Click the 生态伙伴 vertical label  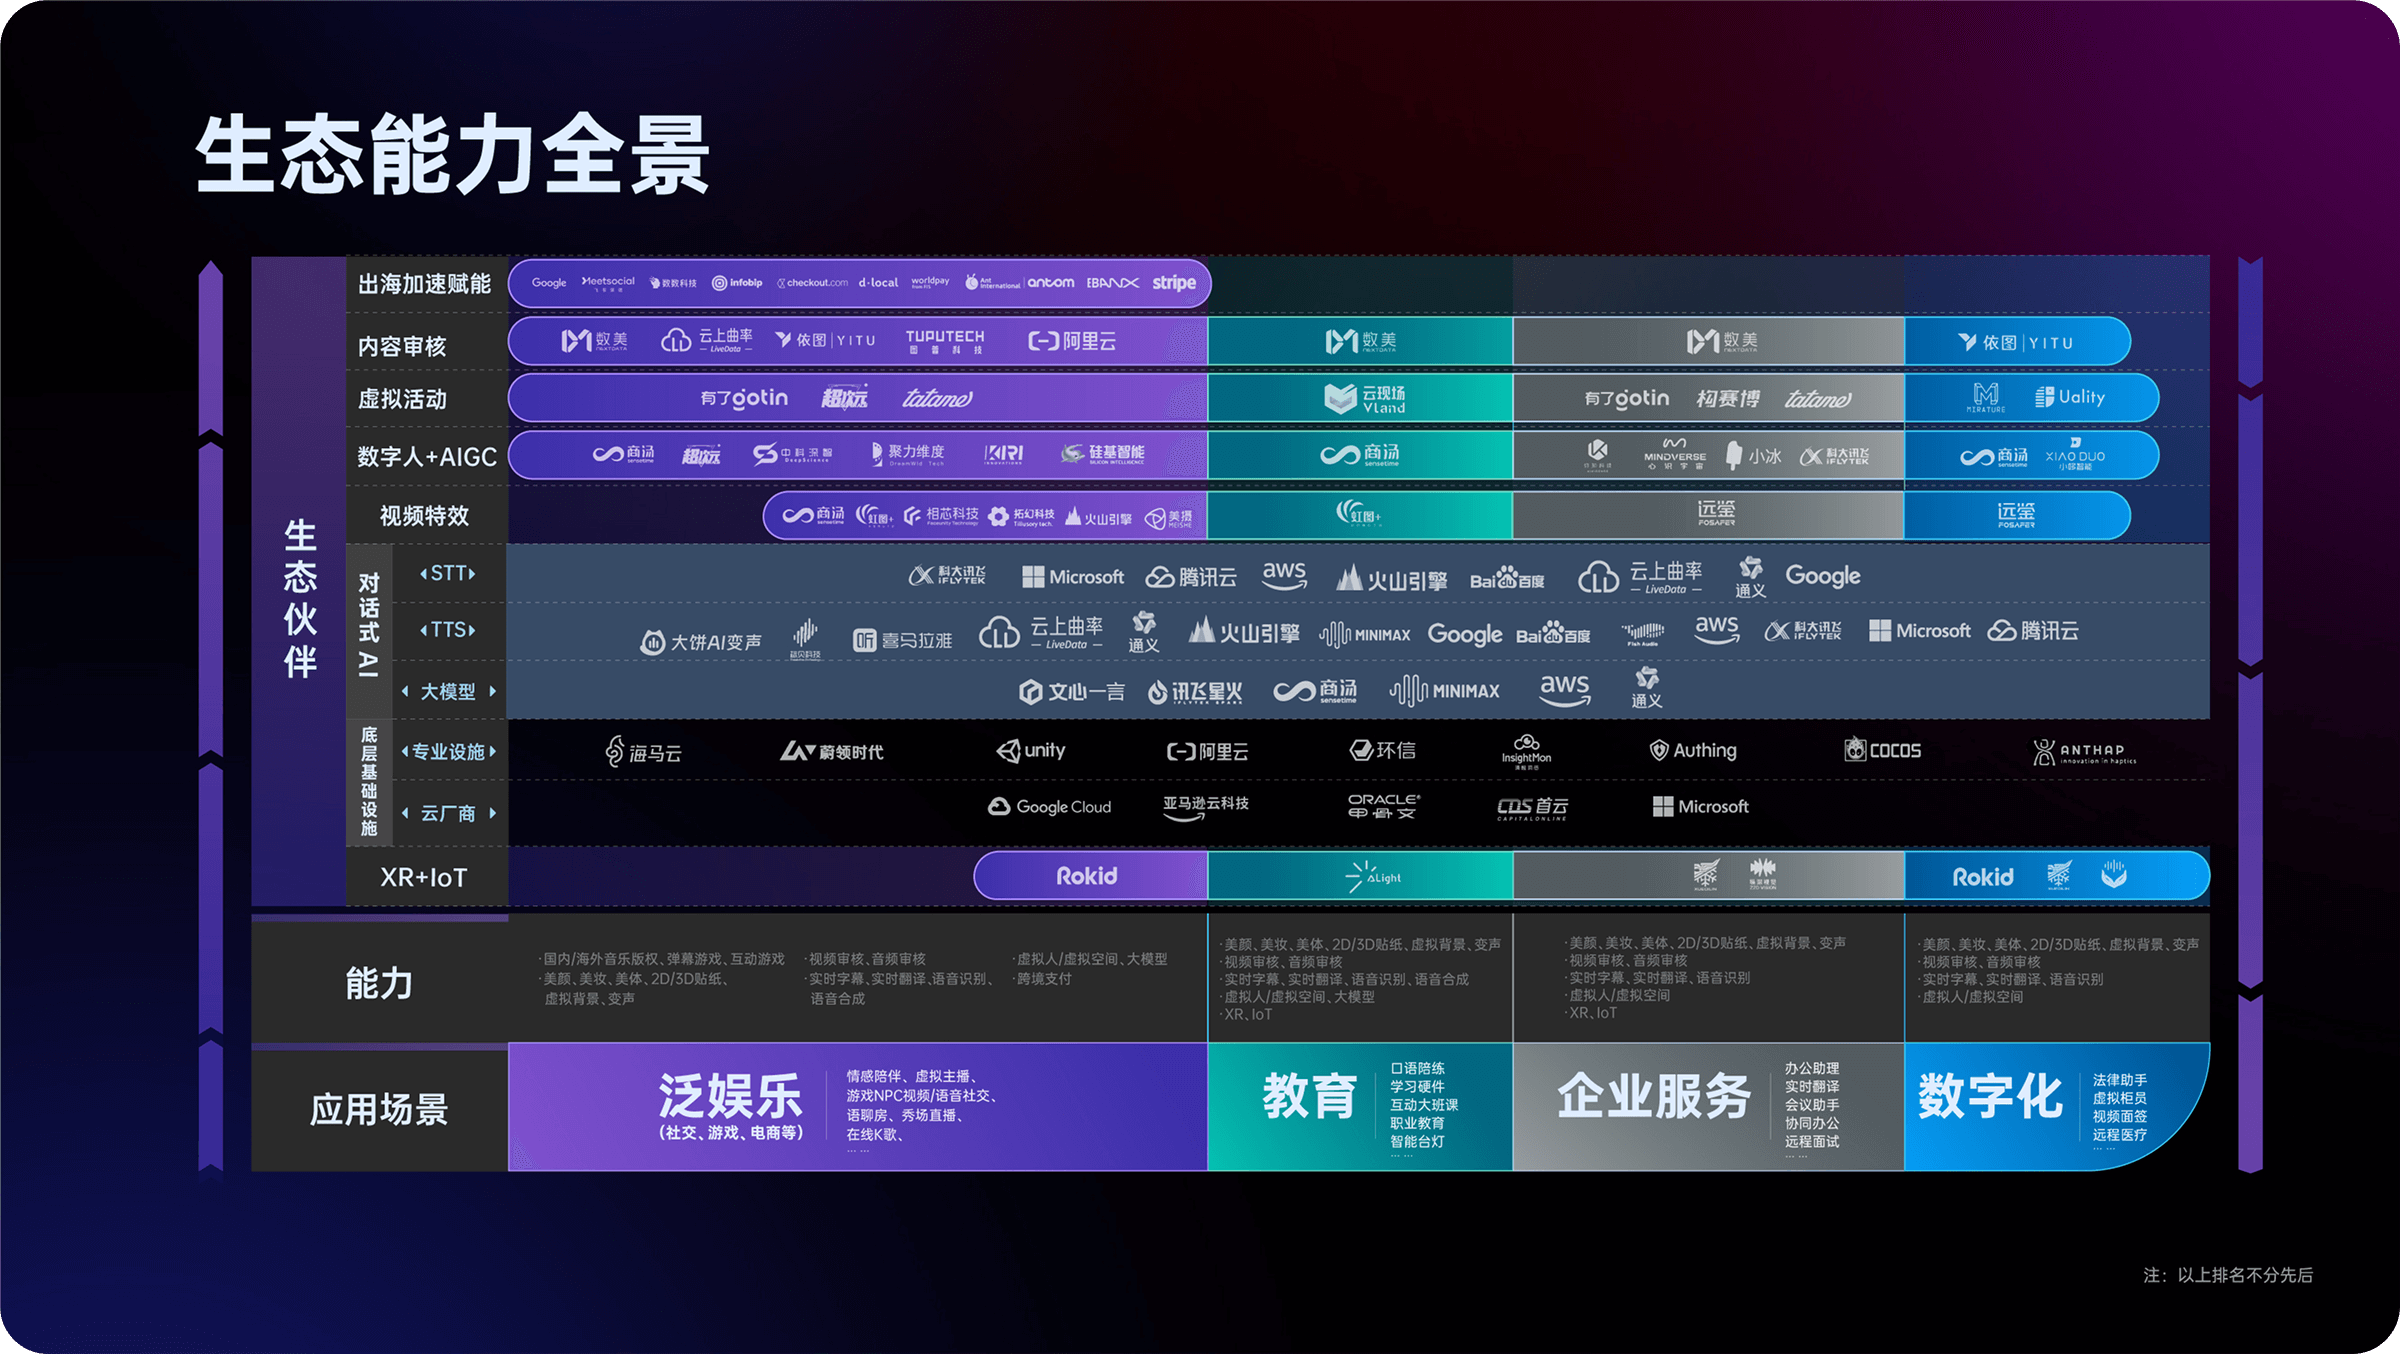(x=300, y=598)
